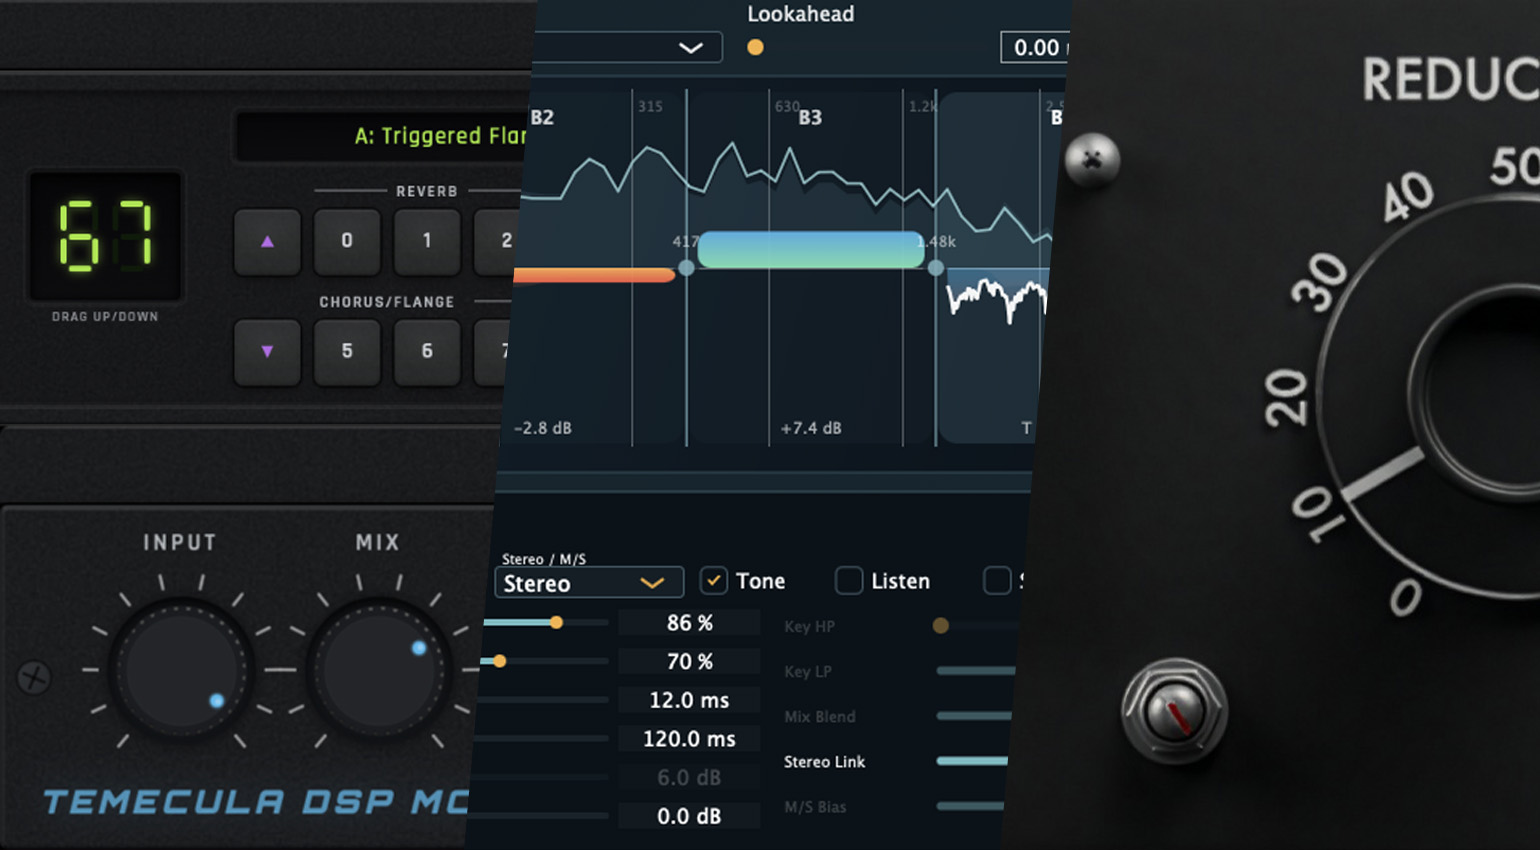The image size is (1540, 850).
Task: Click the Stereo Link slider
Action: pos(972,762)
